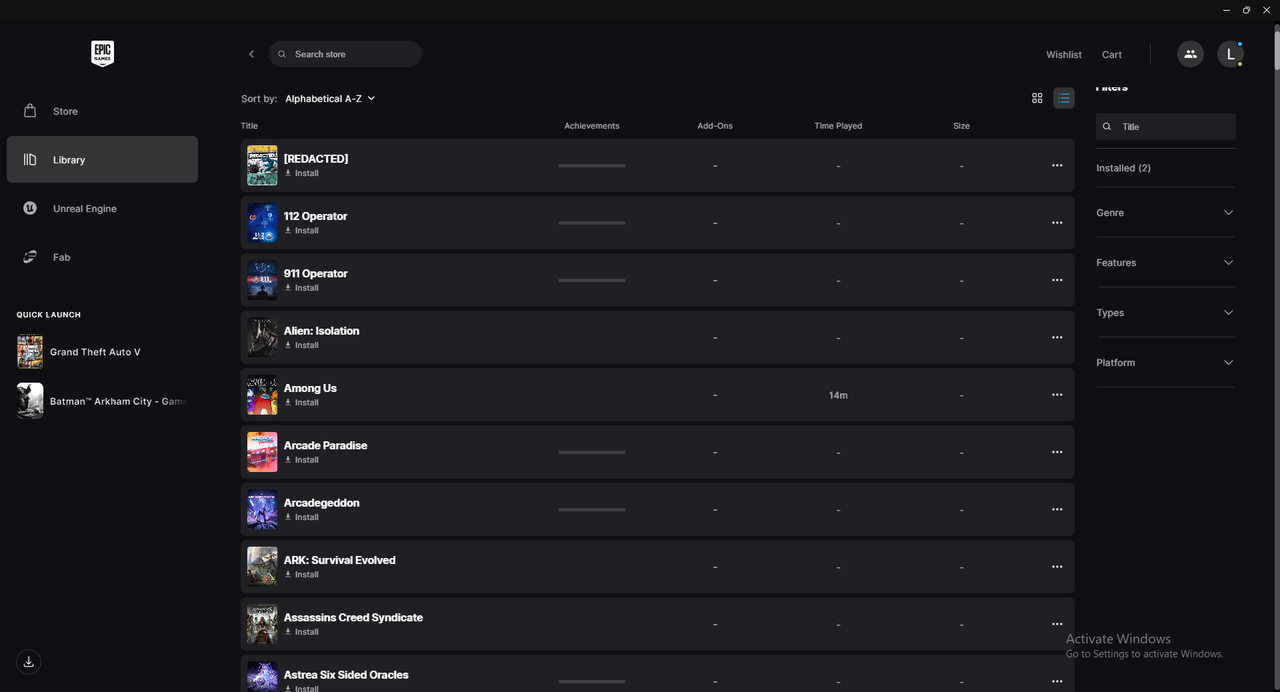Open the Sort by Alphabetical A-Z dropdown

(x=330, y=99)
